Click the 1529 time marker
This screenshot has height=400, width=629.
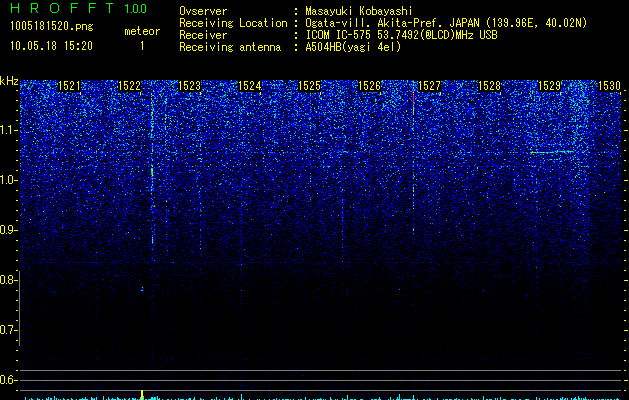pos(550,86)
